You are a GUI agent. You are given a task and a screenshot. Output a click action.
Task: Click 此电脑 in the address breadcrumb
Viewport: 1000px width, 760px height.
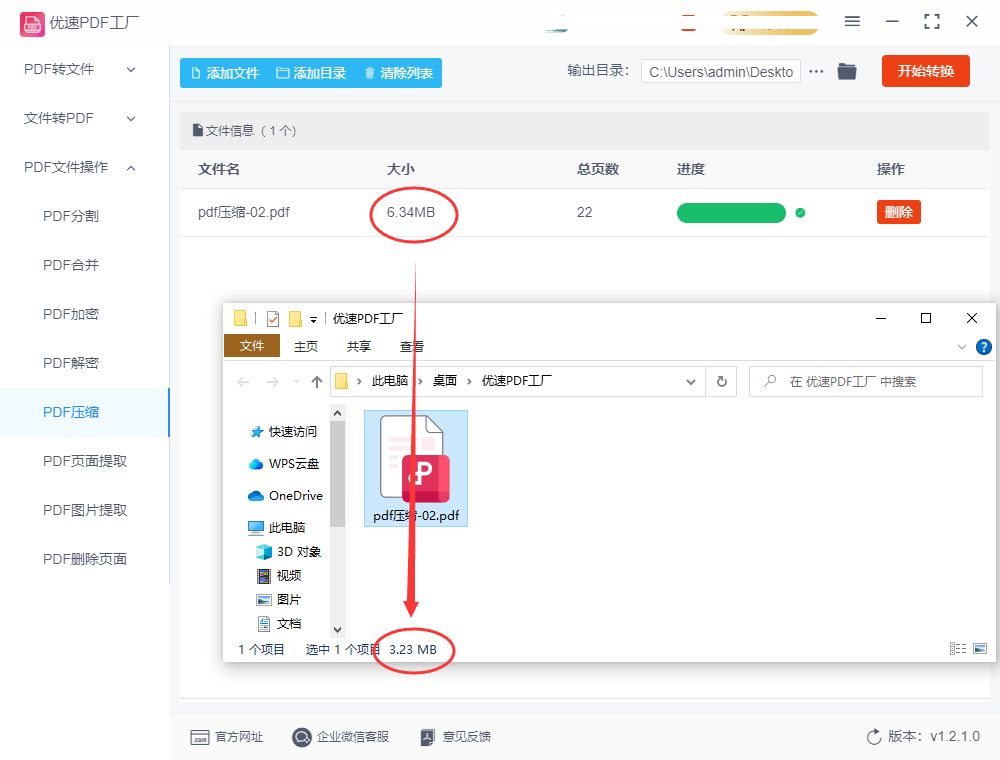tap(390, 381)
